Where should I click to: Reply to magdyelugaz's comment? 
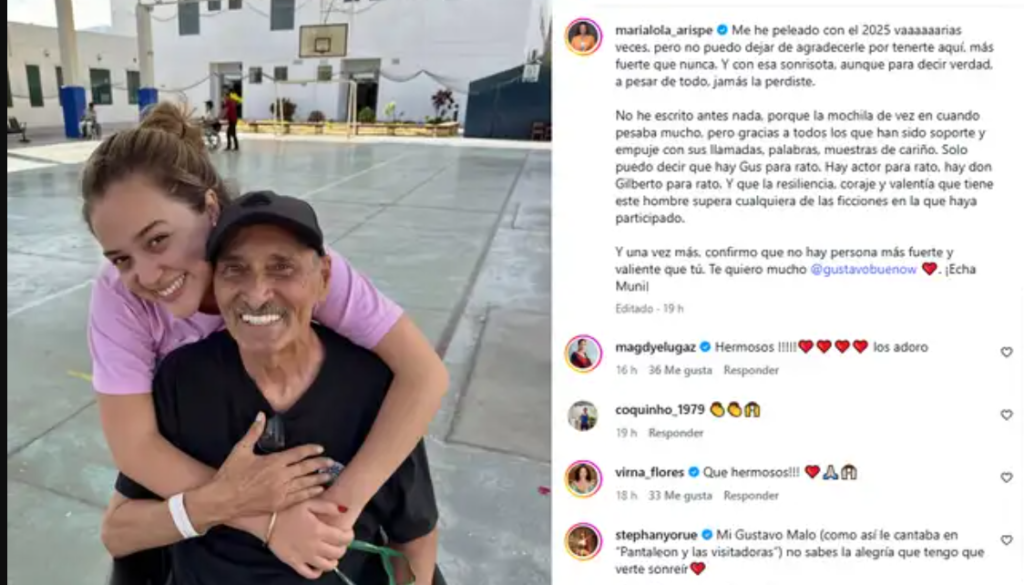coord(751,370)
